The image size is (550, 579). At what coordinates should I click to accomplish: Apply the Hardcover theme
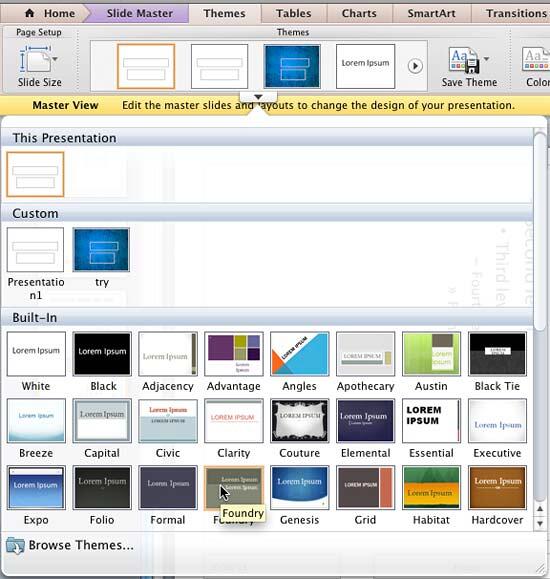pos(497,487)
